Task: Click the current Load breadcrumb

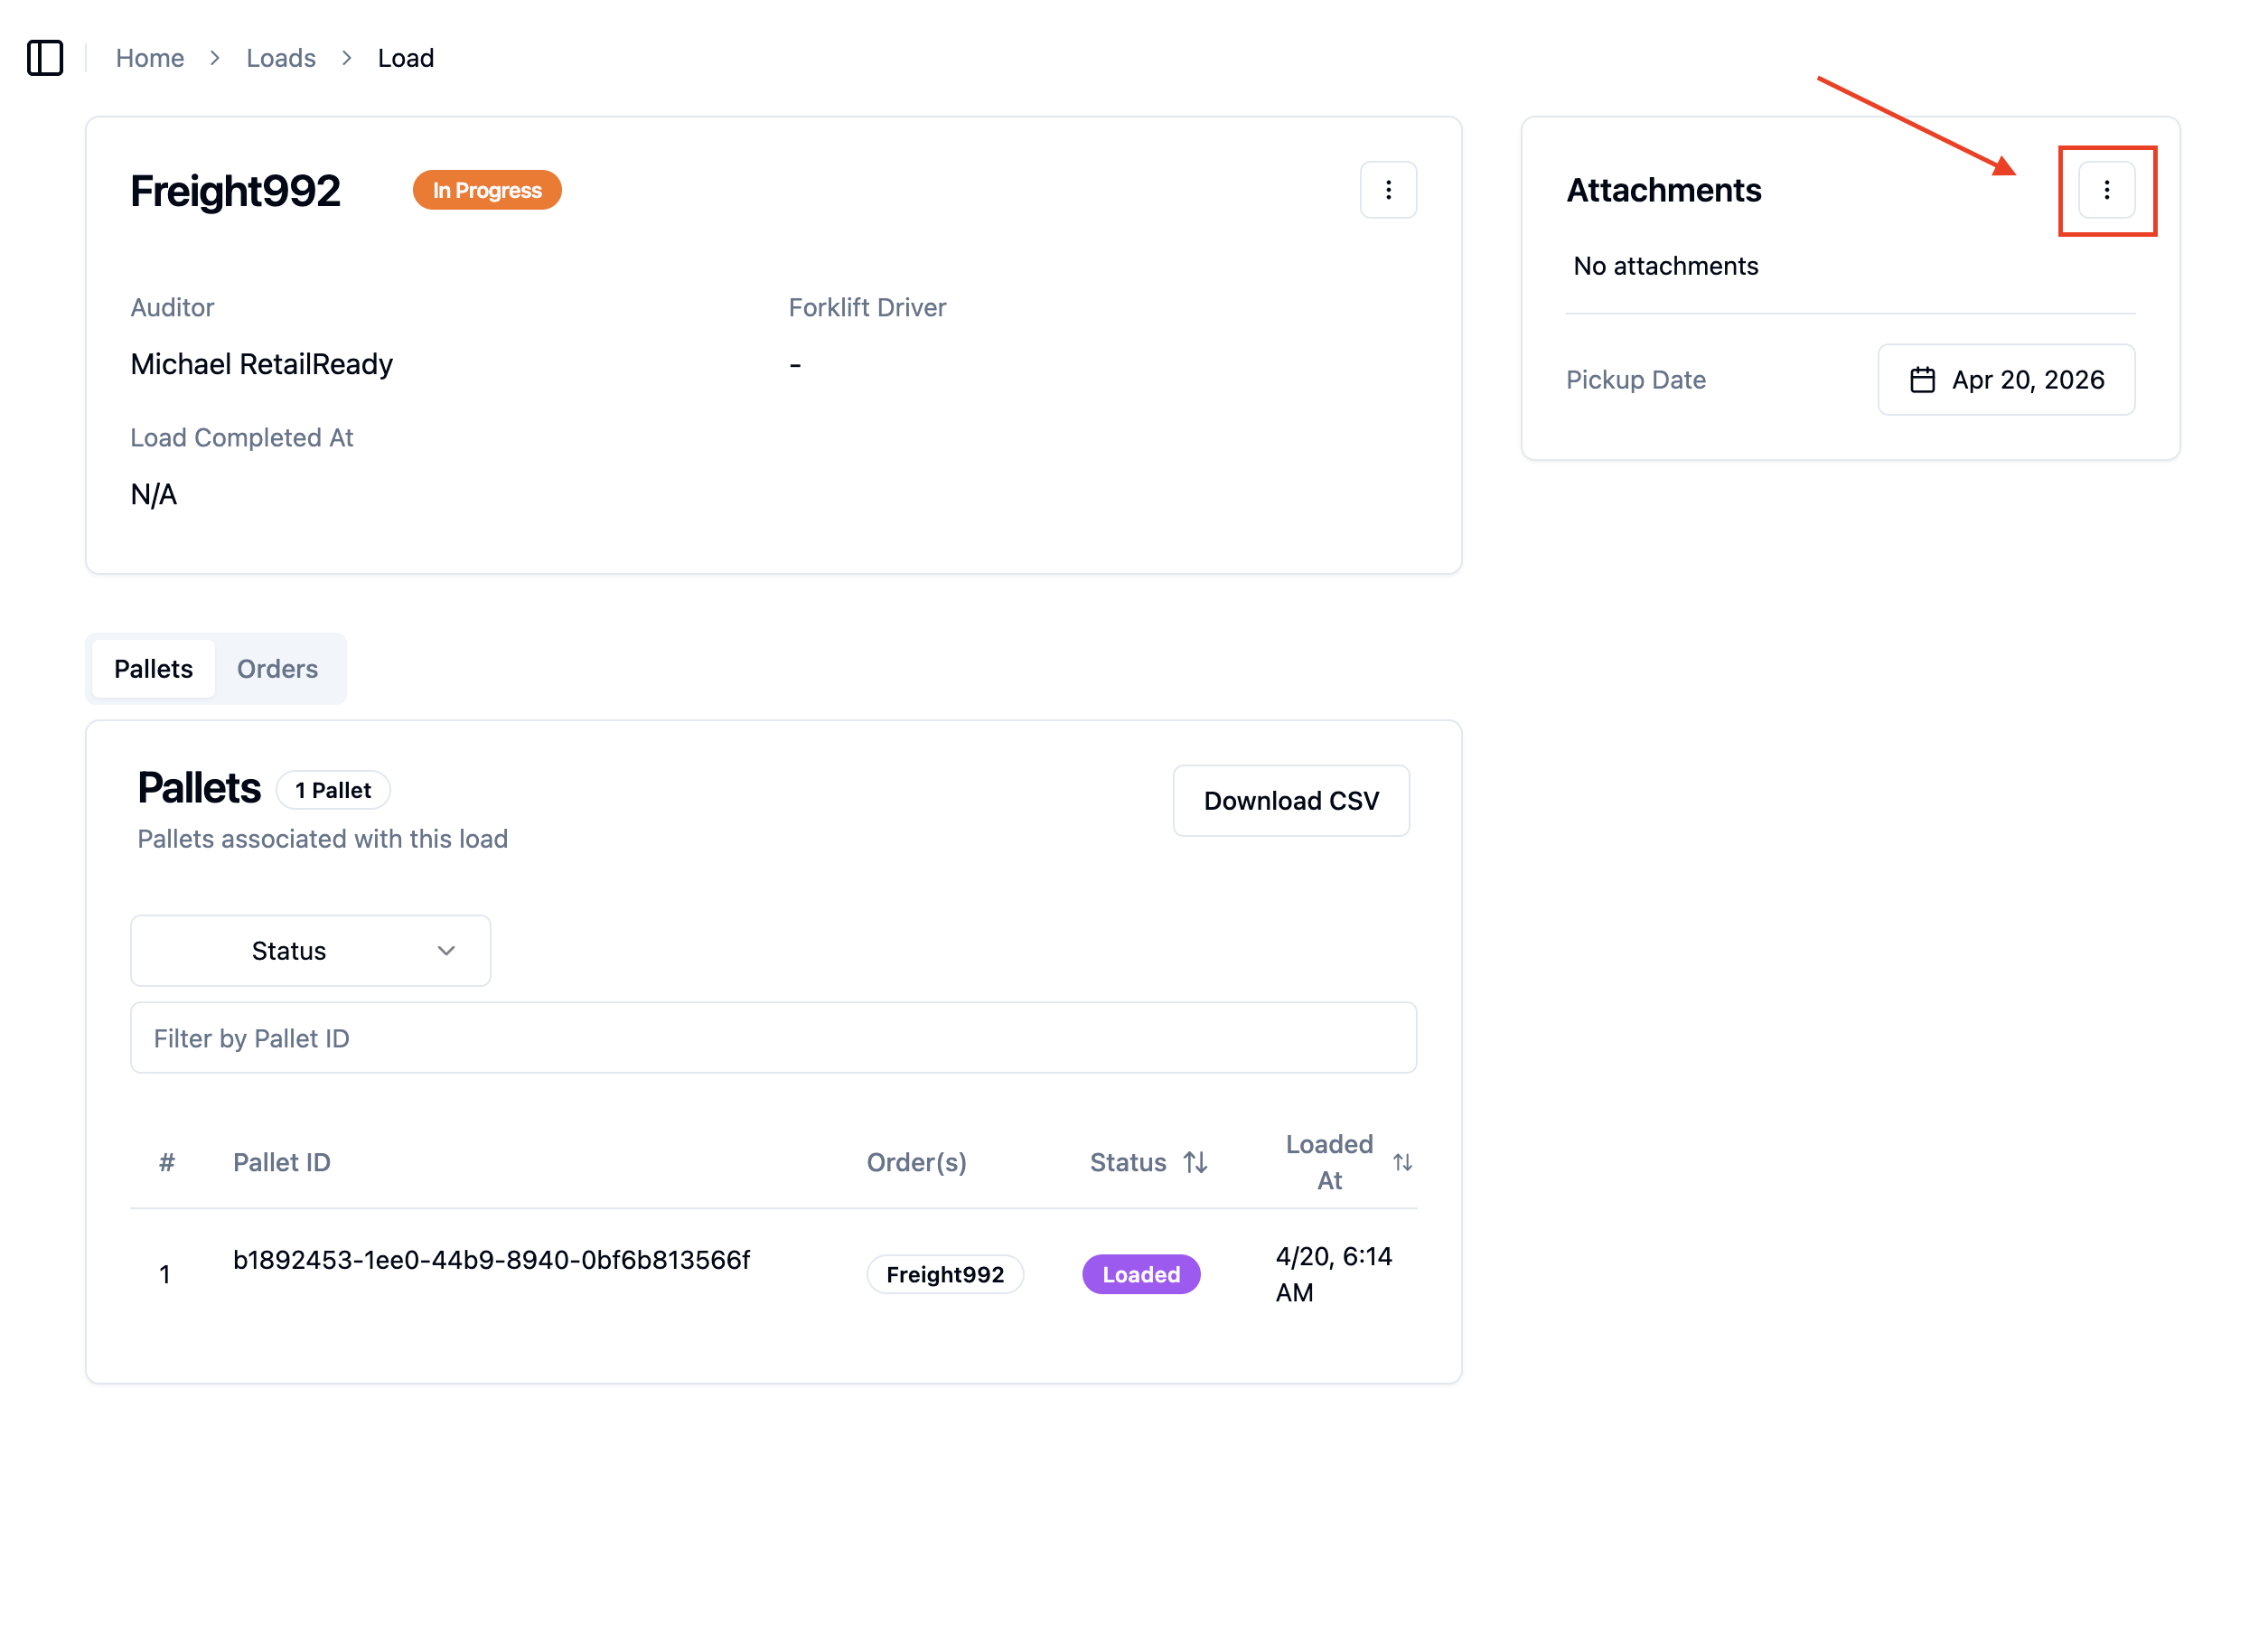Action: click(406, 58)
